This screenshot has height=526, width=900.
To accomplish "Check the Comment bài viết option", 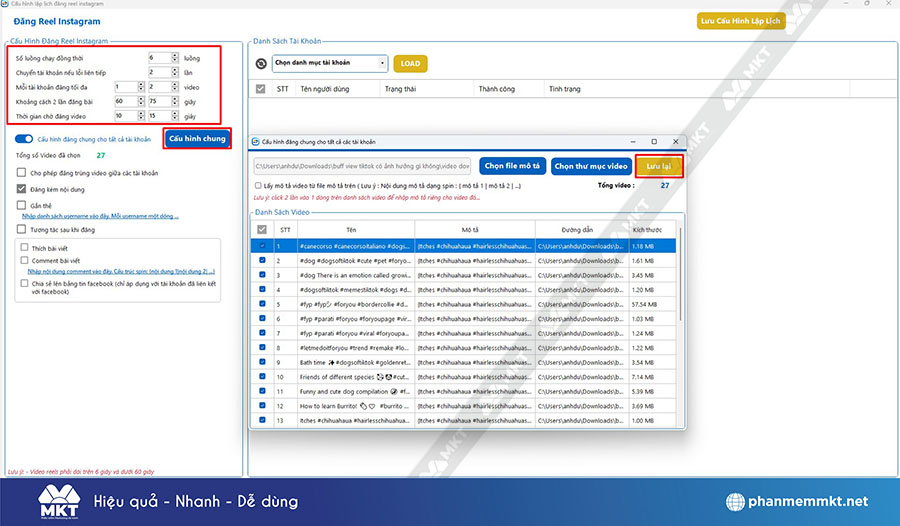I will point(24,260).
